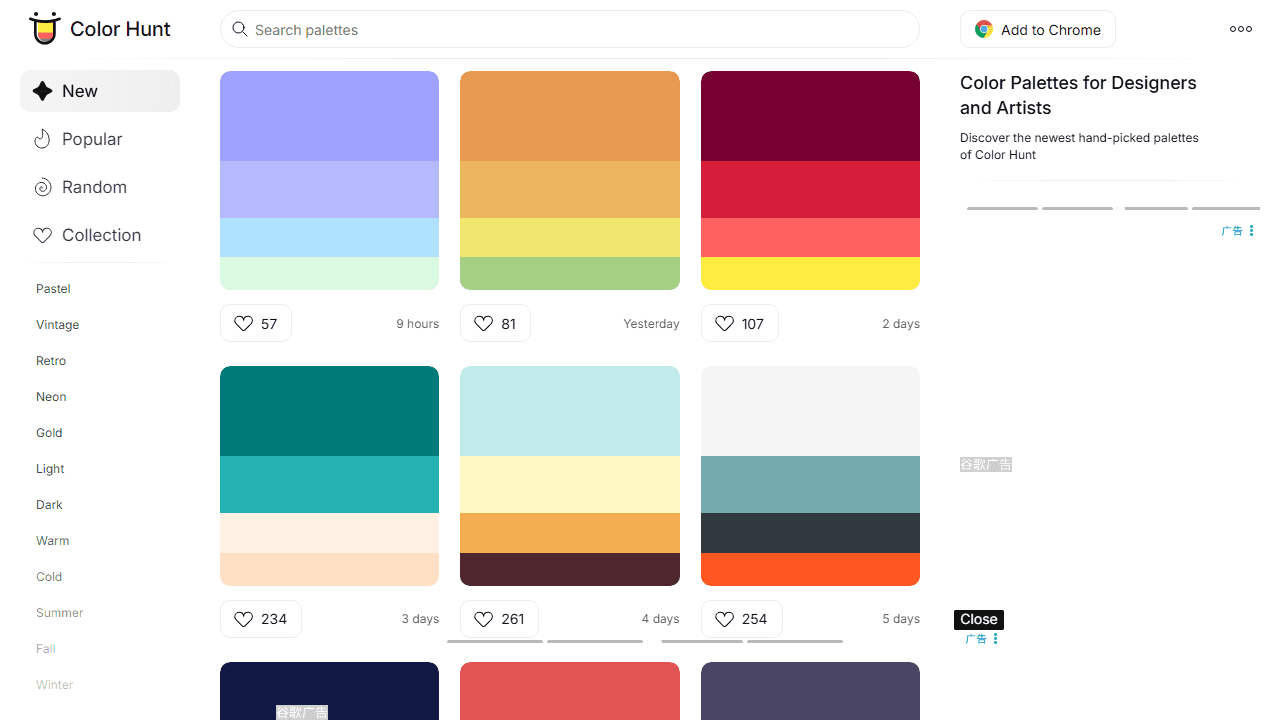This screenshot has width=1280, height=720.
Task: Click the heart icon beside 261 likes
Action: [483, 619]
